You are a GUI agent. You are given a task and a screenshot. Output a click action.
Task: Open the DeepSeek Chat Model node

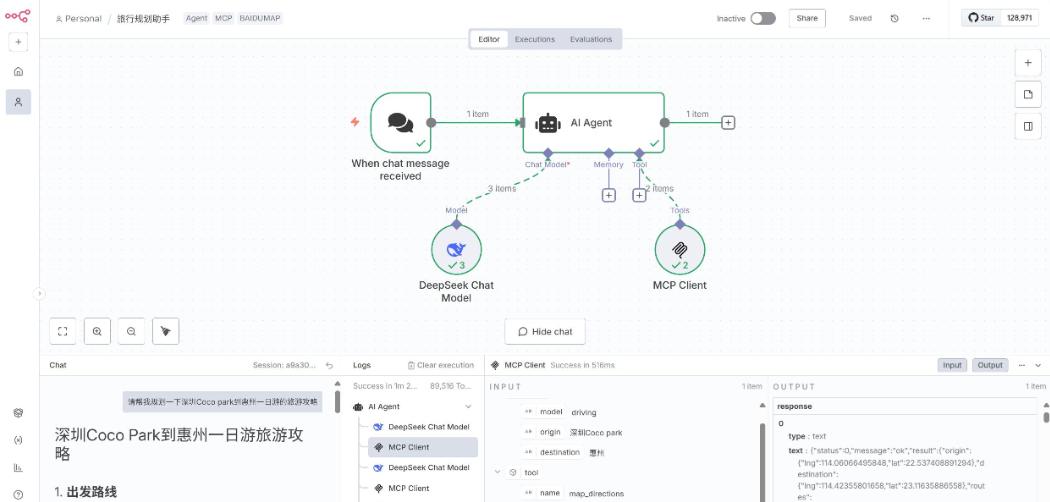[x=456, y=250]
